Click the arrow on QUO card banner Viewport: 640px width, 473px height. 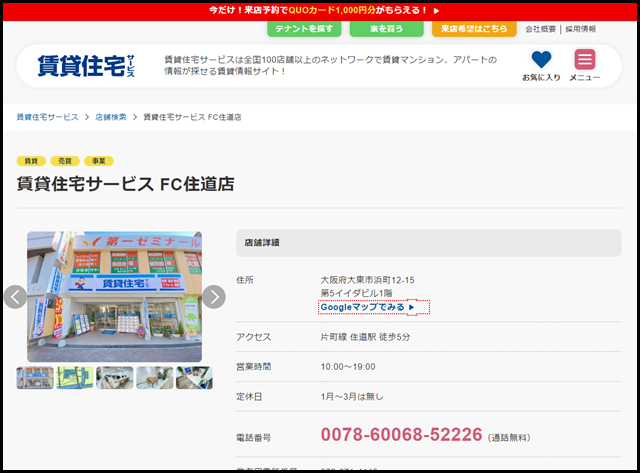pos(436,11)
